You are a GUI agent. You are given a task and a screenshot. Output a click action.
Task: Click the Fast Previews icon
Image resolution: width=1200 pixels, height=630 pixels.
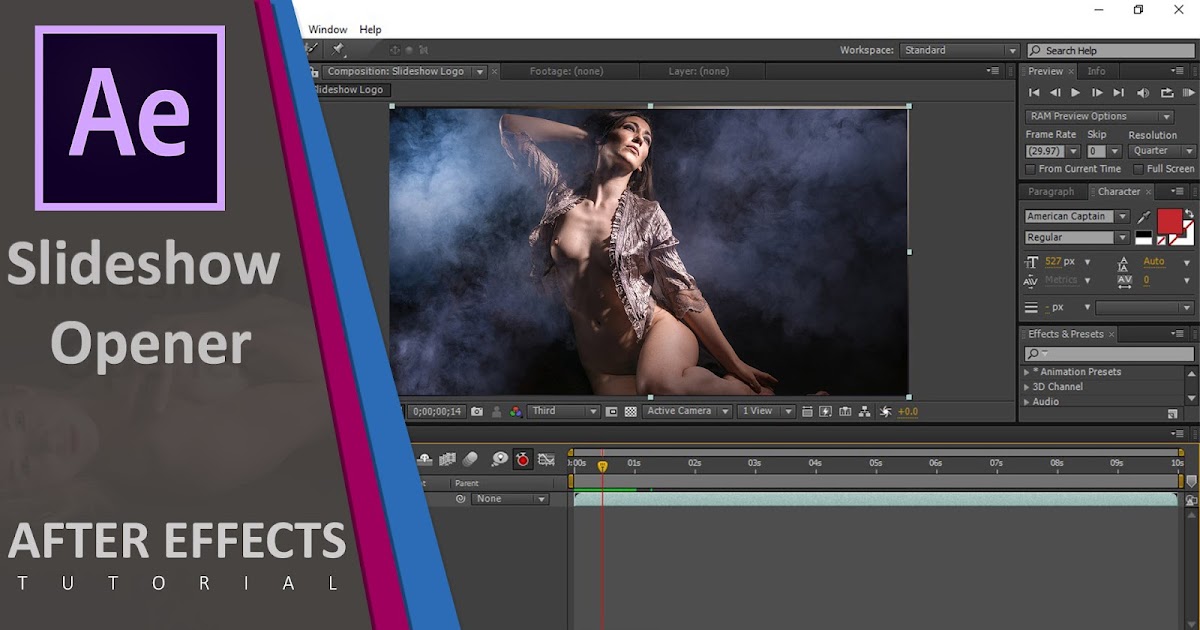tap(826, 411)
